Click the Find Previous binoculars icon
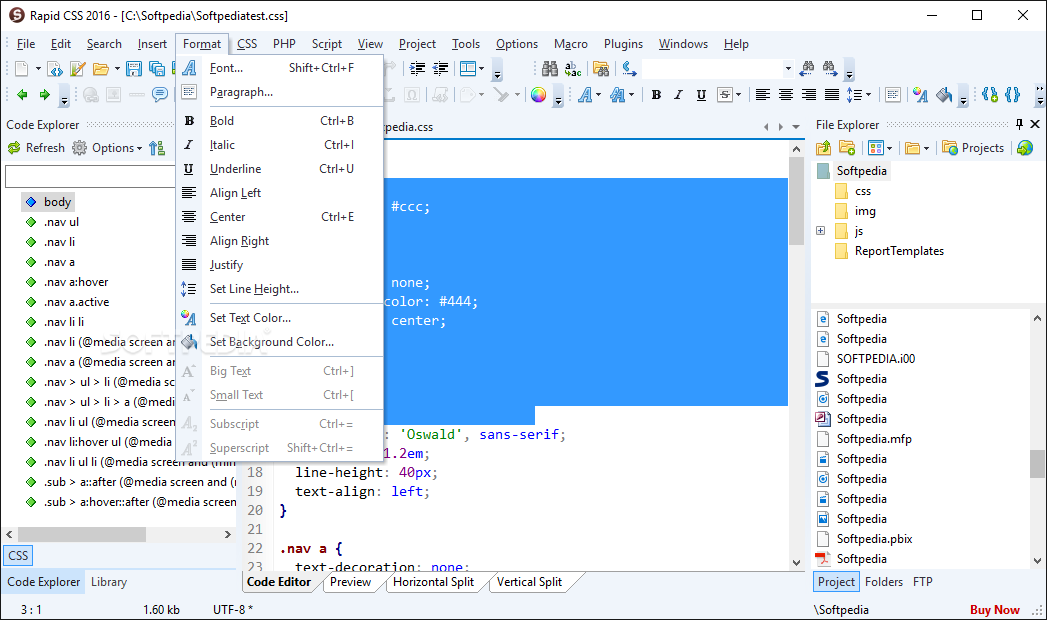 tap(807, 67)
